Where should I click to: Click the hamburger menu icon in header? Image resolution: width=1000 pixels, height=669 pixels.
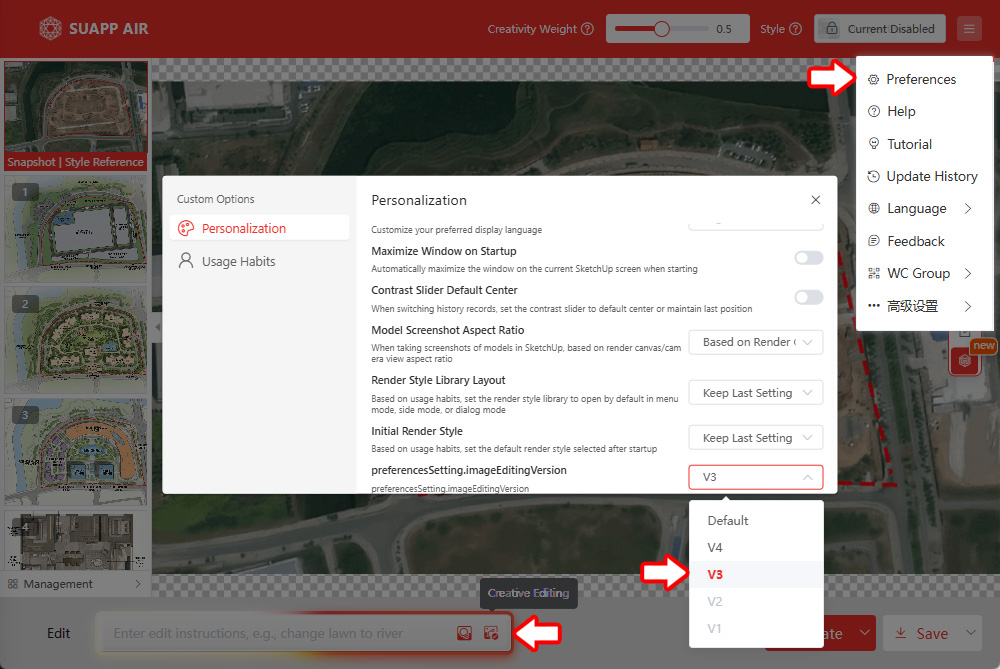968,29
